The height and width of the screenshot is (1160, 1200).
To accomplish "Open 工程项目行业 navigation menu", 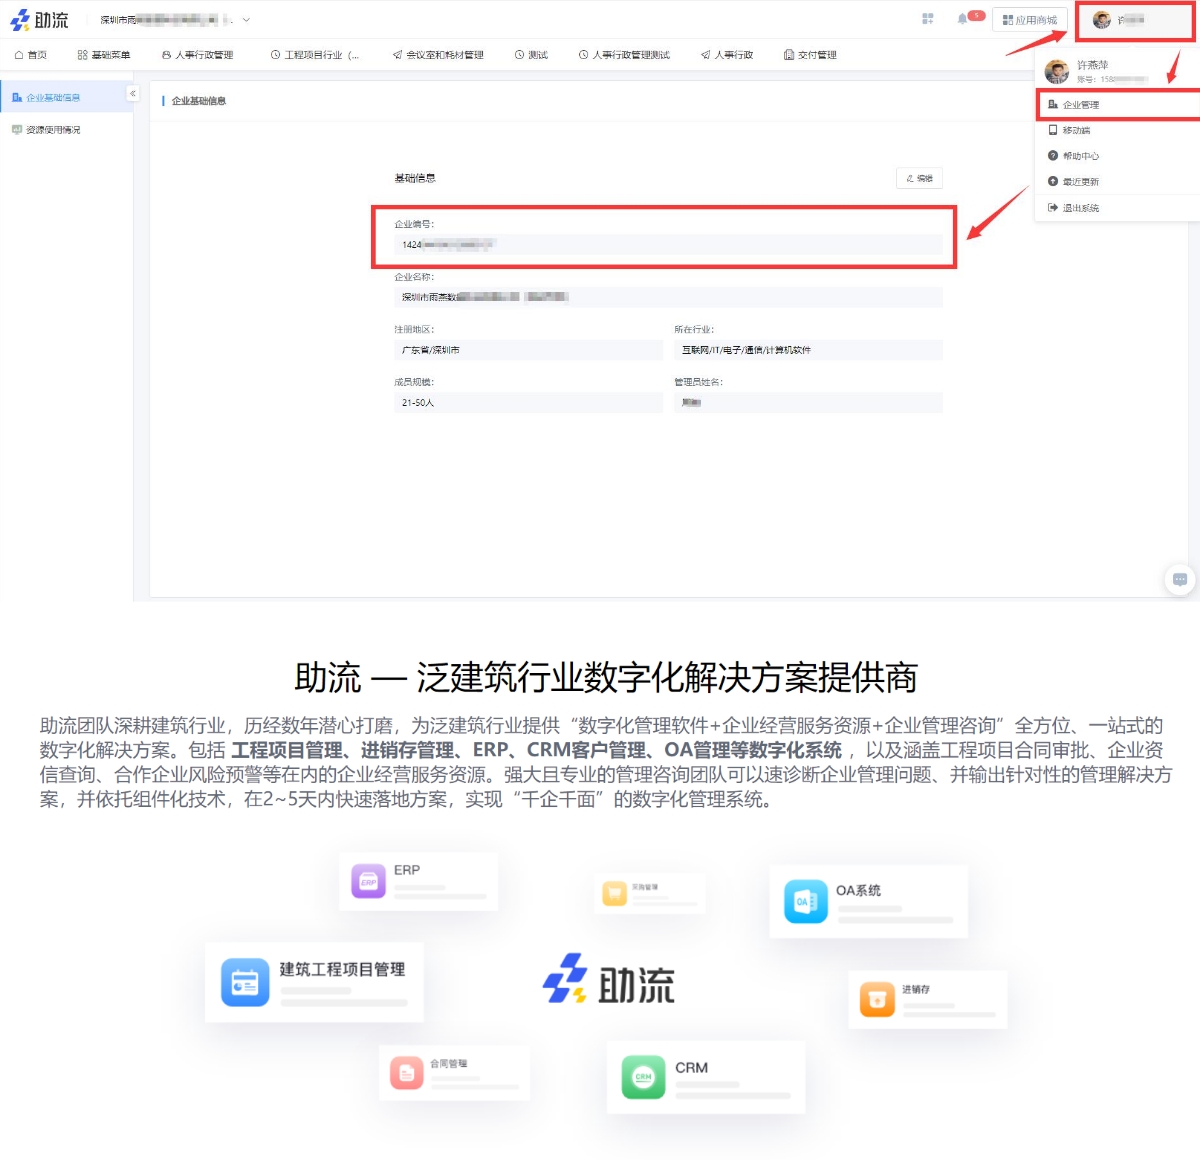I will [314, 55].
